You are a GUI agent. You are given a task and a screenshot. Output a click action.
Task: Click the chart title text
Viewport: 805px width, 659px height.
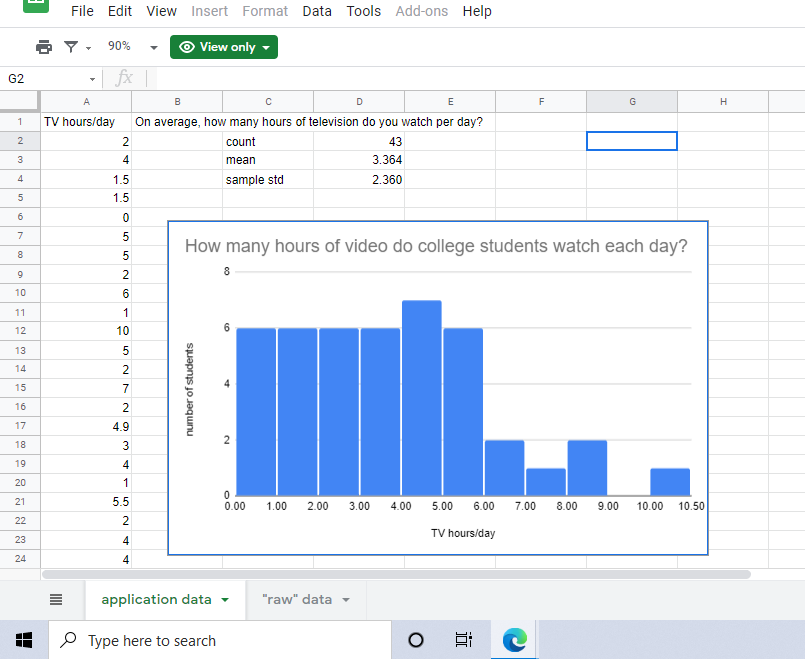tap(436, 246)
